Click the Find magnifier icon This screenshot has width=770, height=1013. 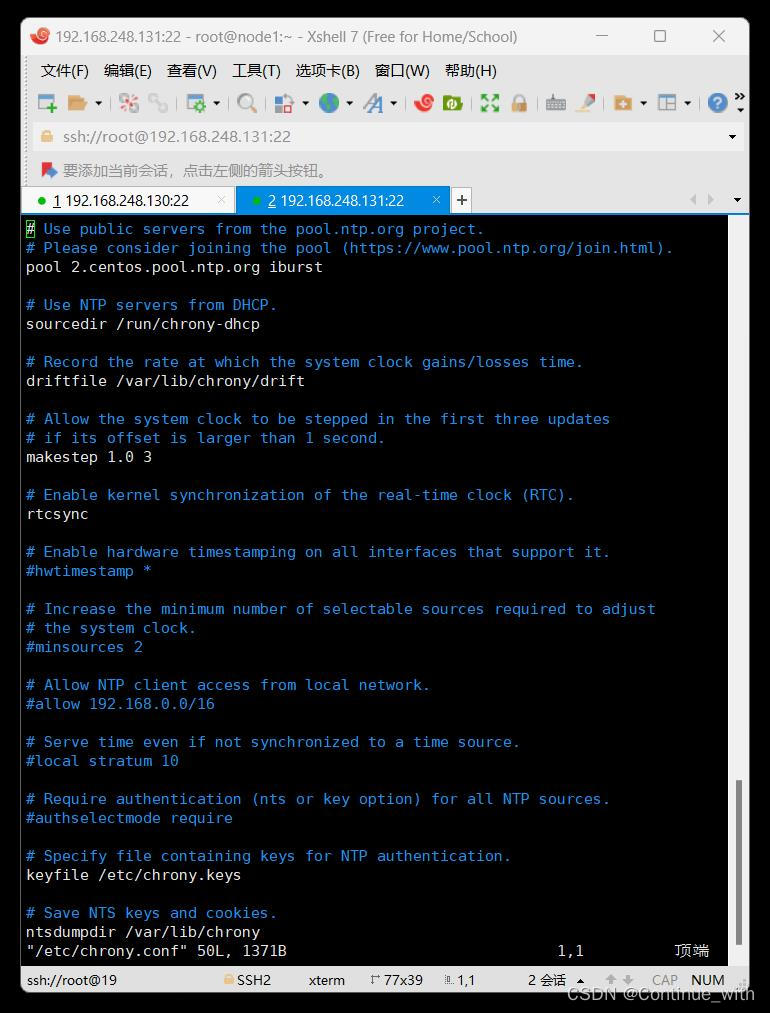247,103
